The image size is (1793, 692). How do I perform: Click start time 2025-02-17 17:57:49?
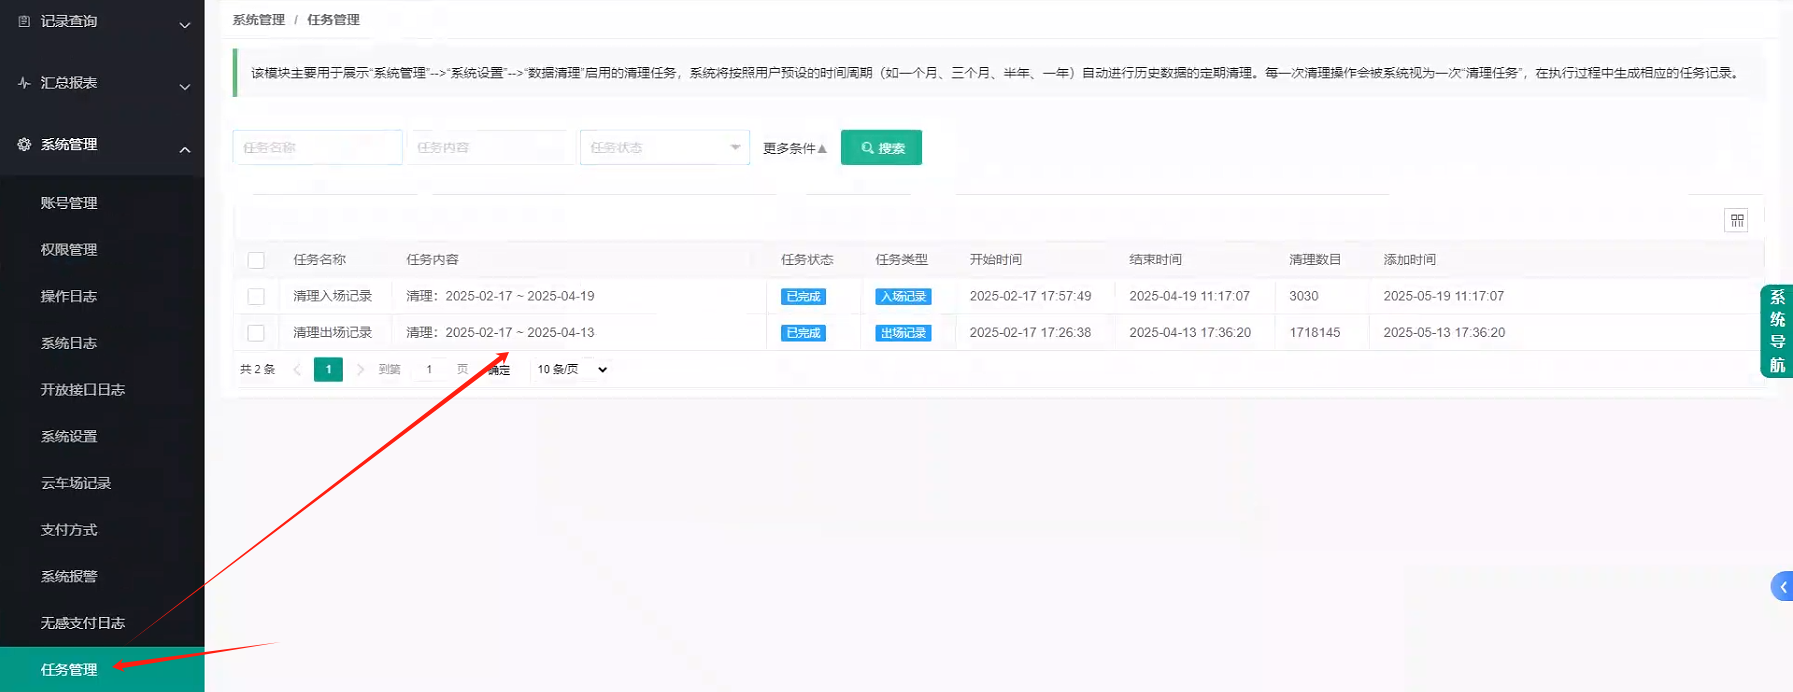[1030, 296]
